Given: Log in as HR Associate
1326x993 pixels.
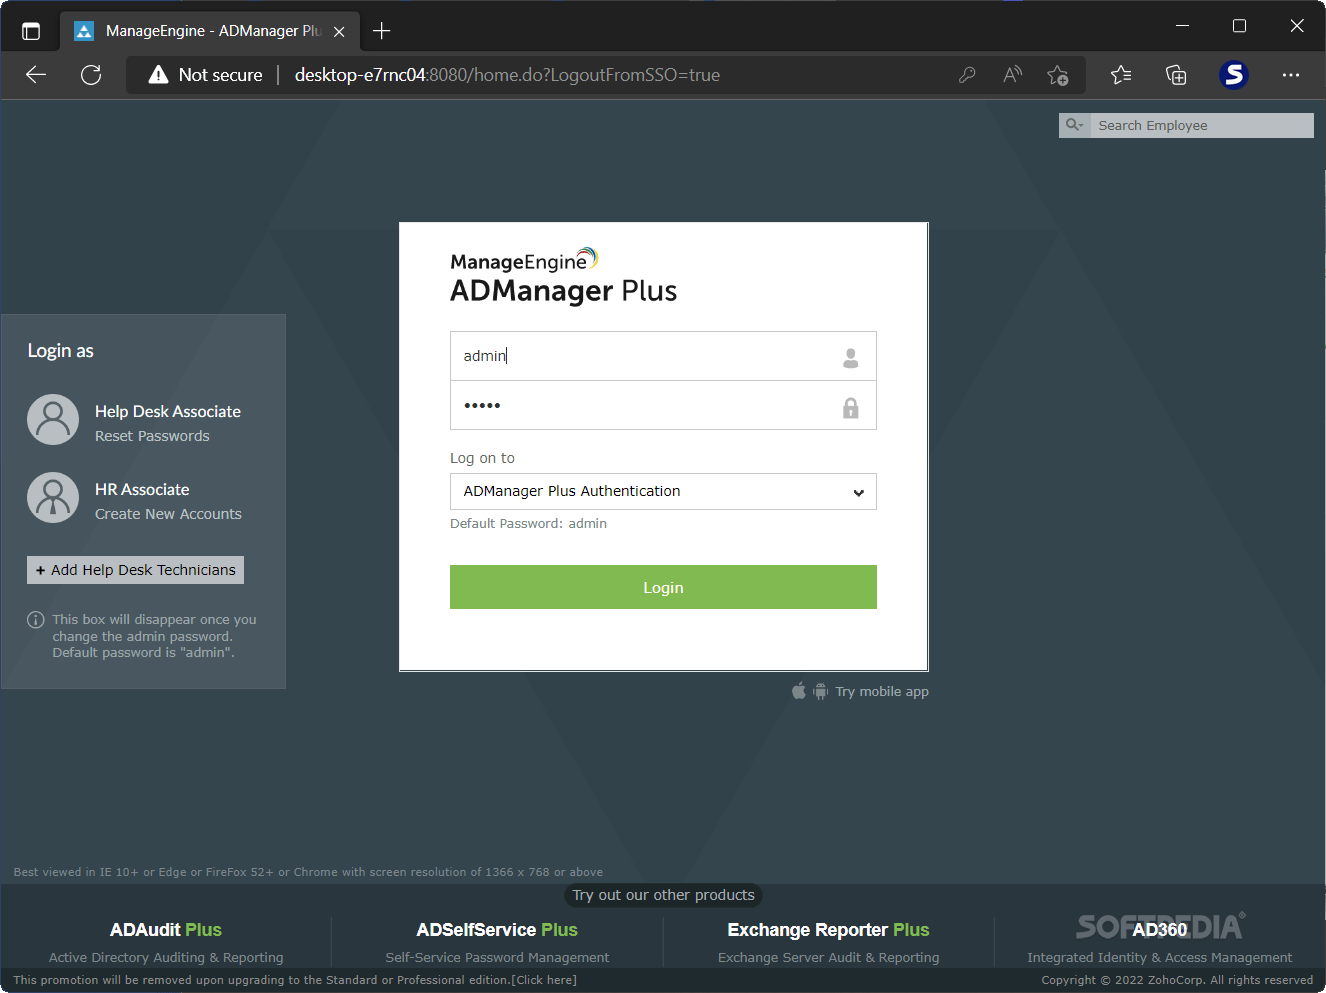Looking at the screenshot, I should [142, 489].
